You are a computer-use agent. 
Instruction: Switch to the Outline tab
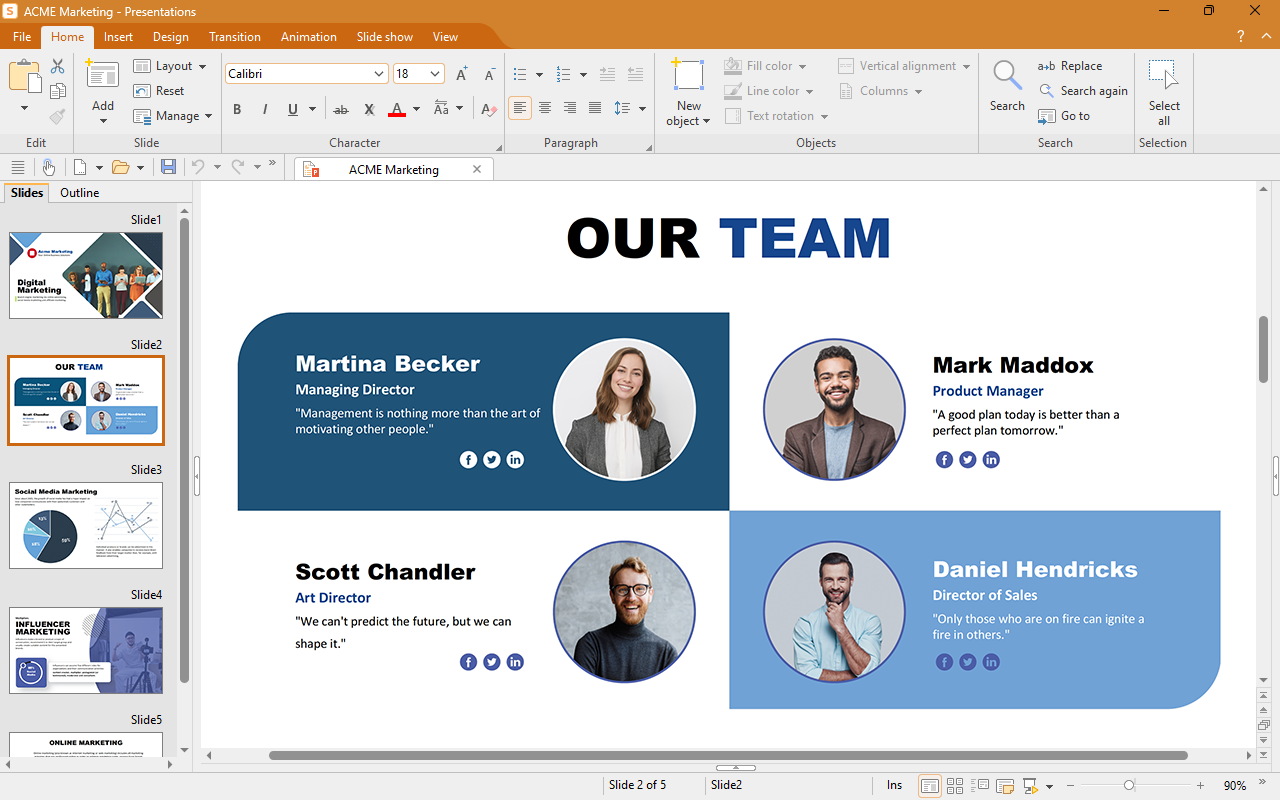click(79, 193)
